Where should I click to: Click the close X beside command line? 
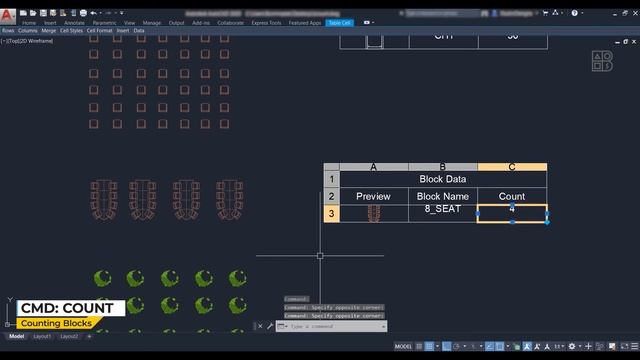(260, 326)
